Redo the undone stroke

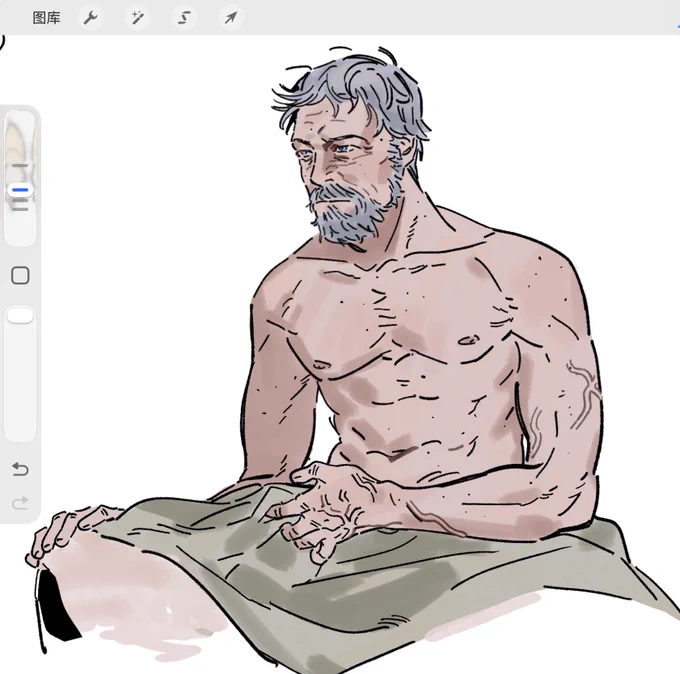click(20, 503)
